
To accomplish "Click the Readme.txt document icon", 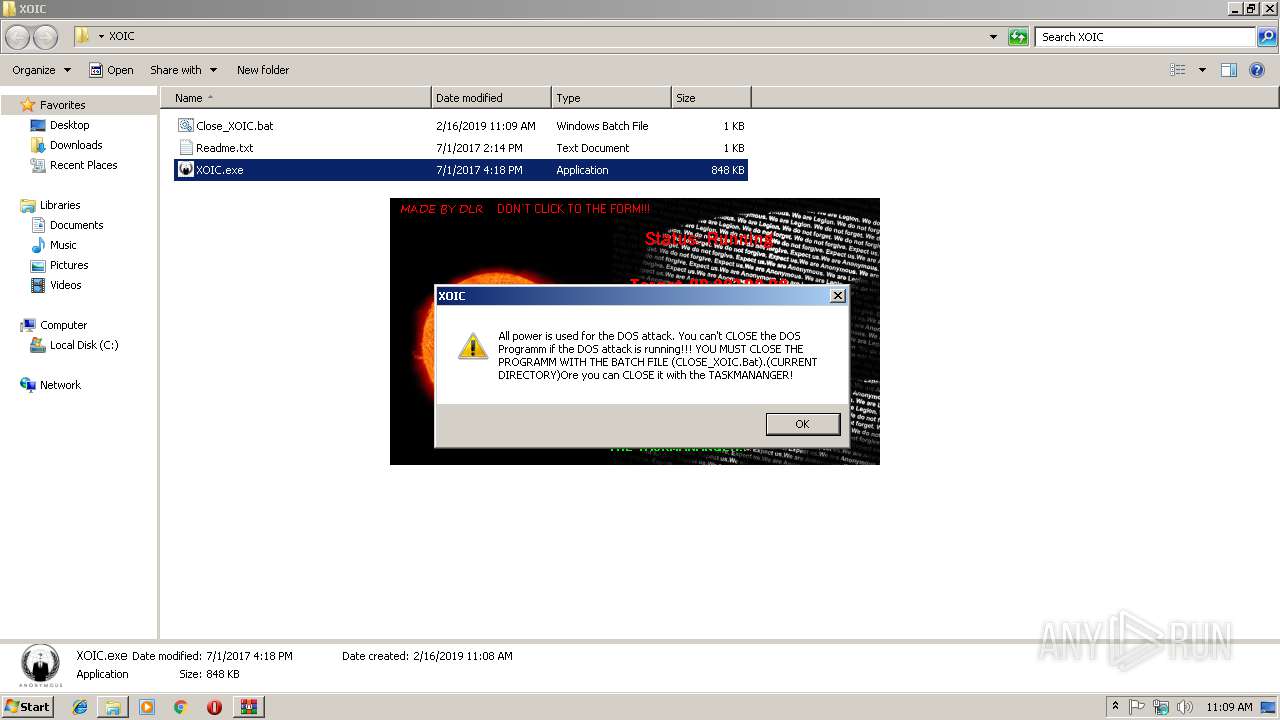I will (185, 148).
